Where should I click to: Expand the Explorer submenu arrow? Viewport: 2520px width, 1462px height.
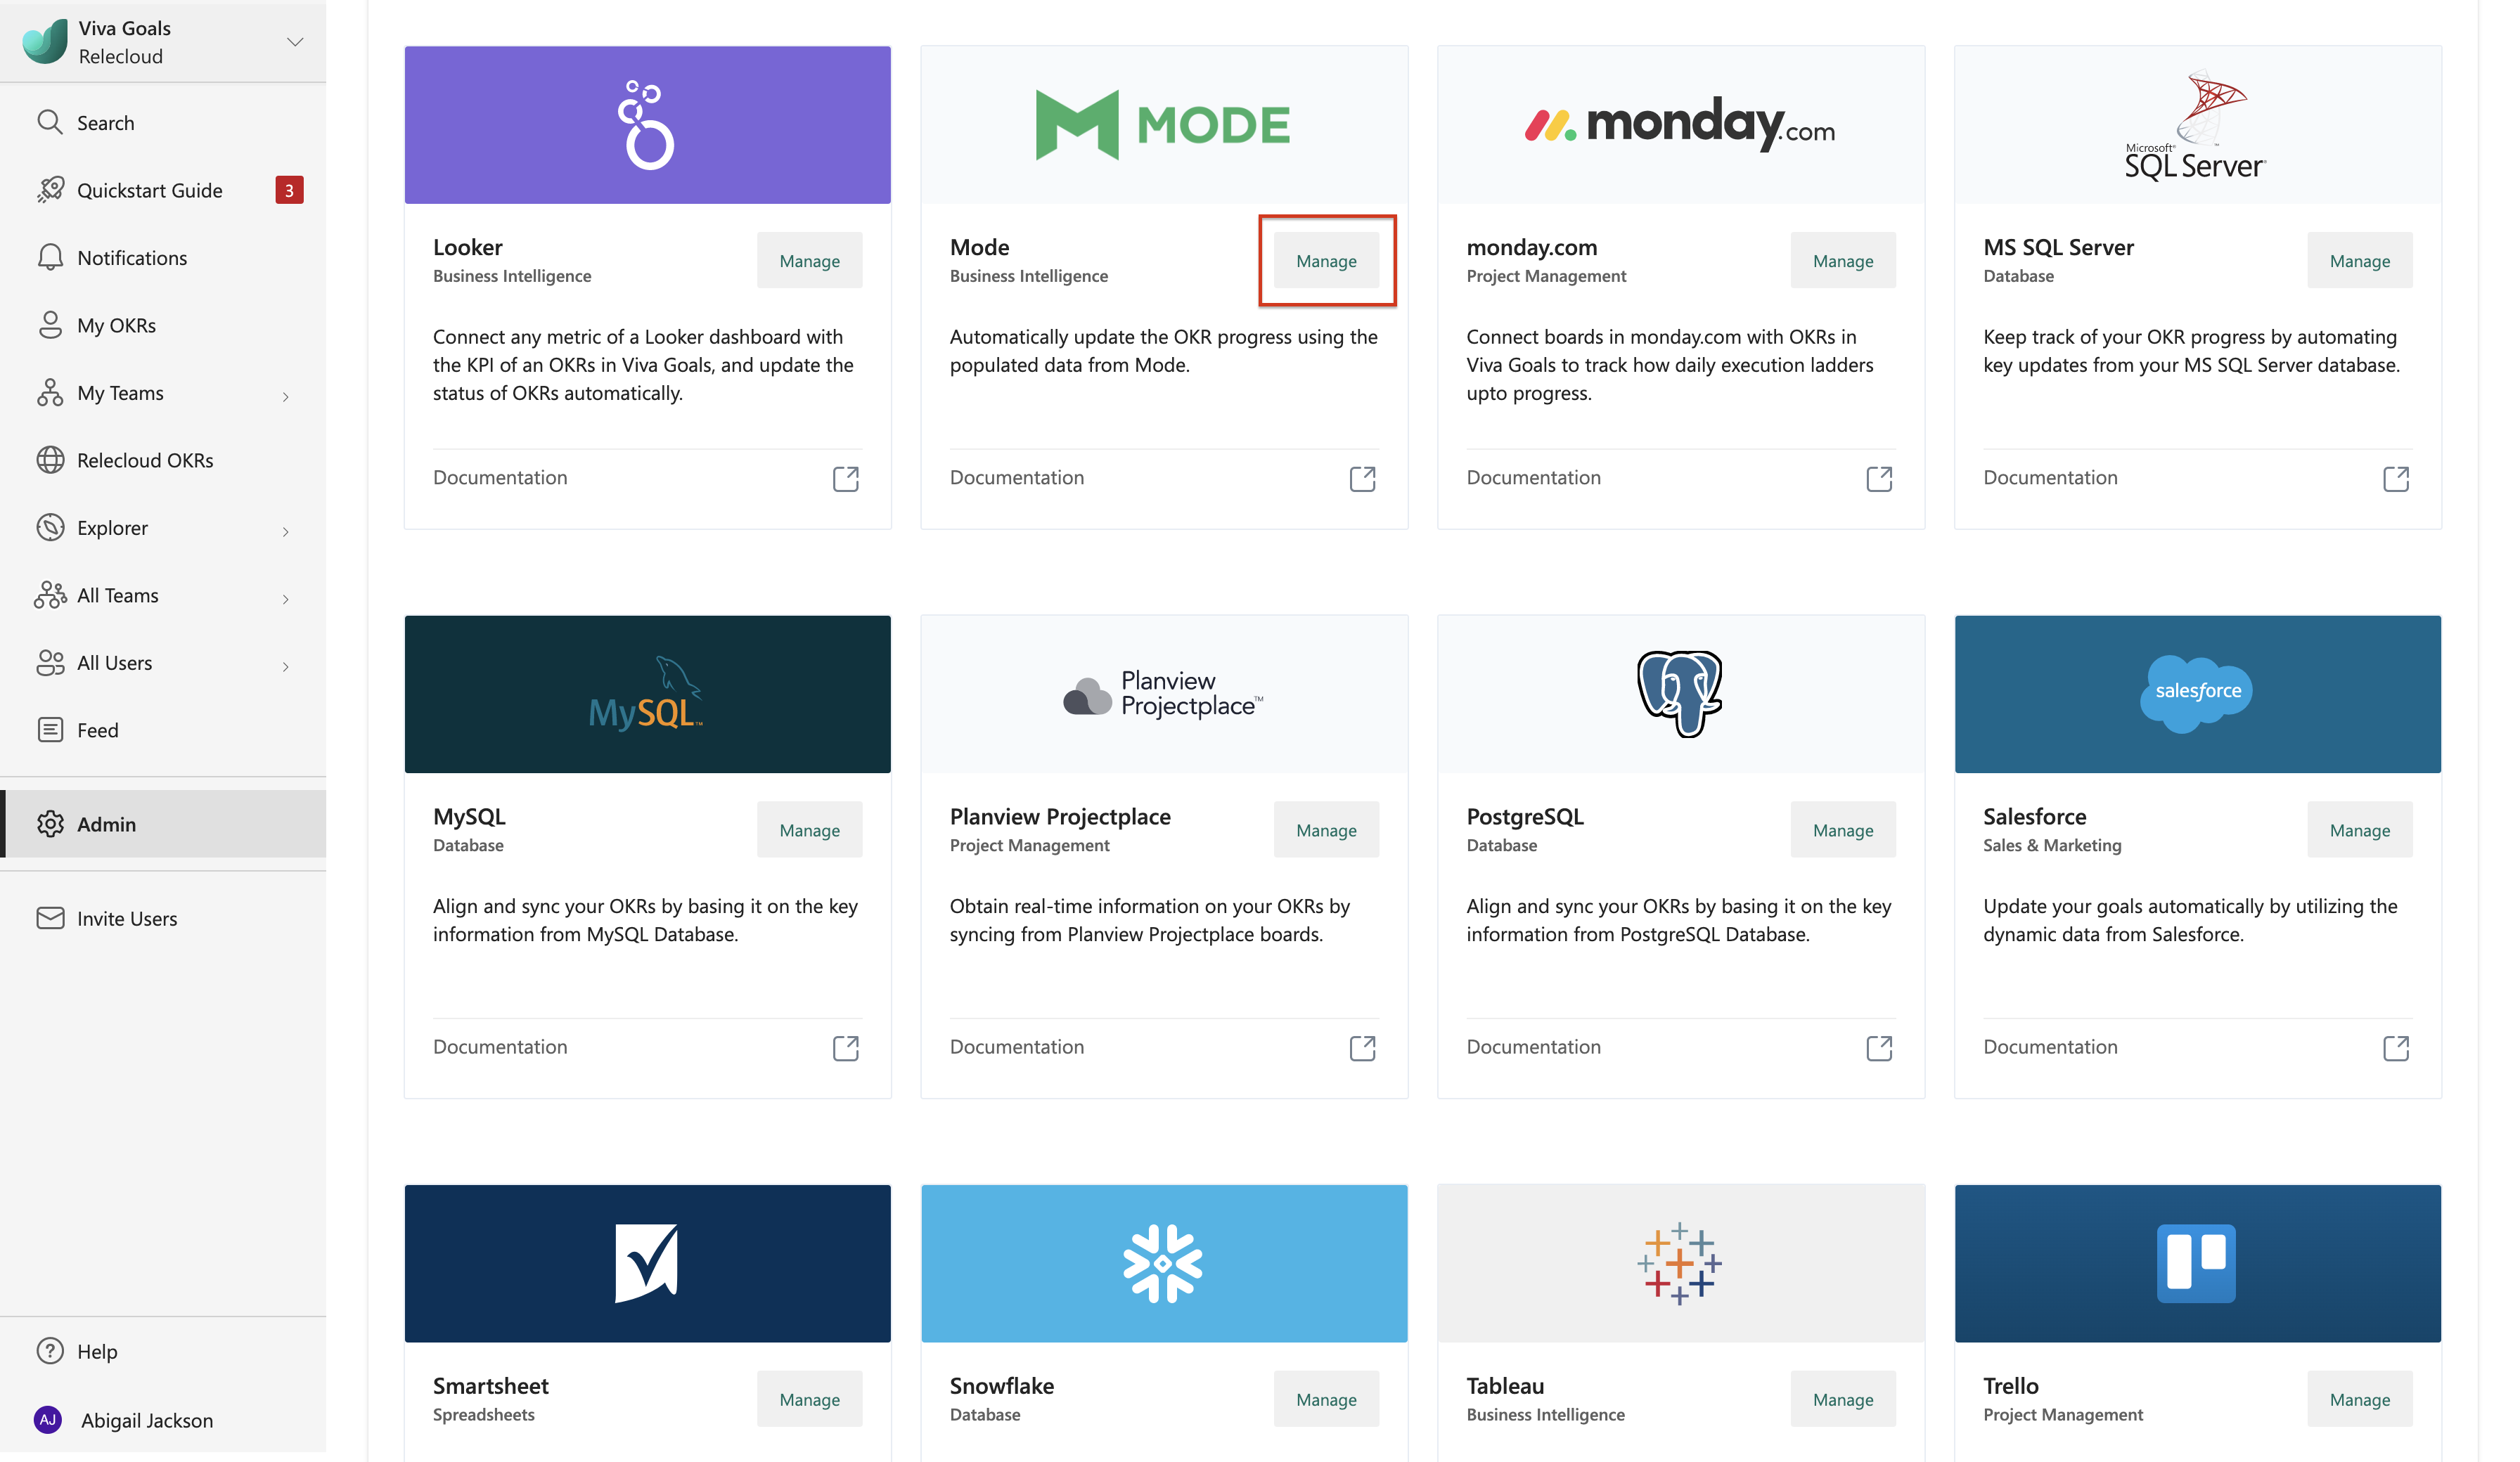click(x=286, y=532)
